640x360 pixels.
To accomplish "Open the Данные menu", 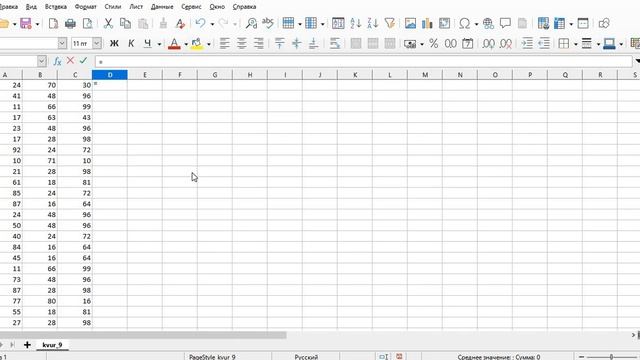I will 162,7.
